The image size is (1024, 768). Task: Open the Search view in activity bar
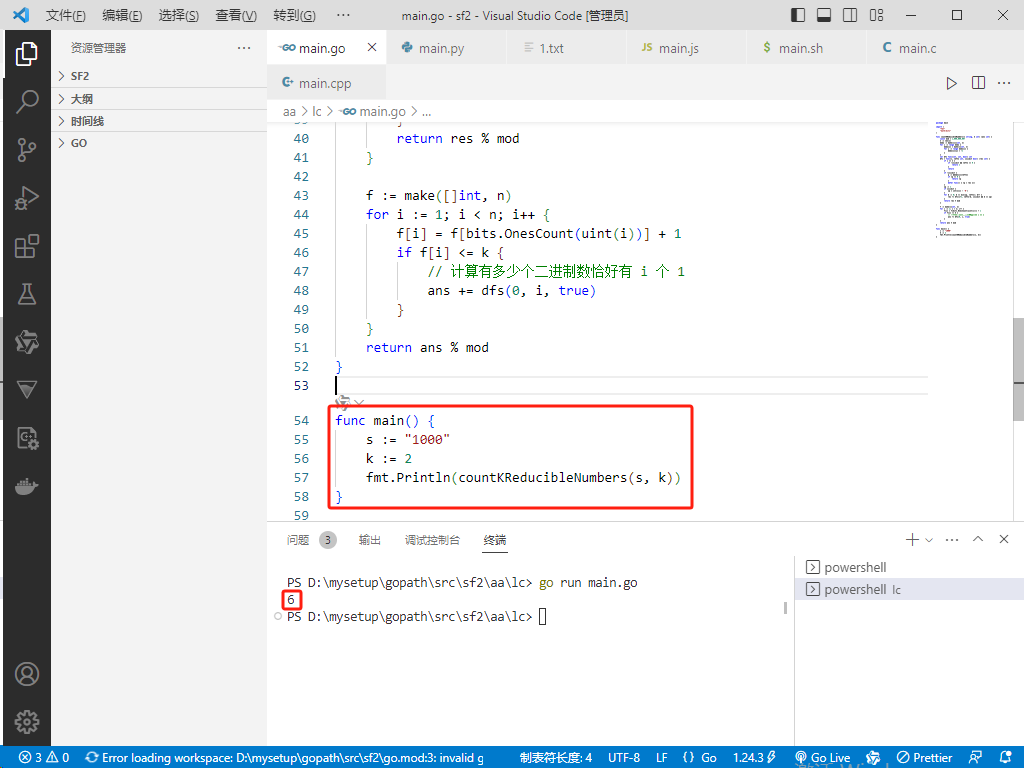27,102
